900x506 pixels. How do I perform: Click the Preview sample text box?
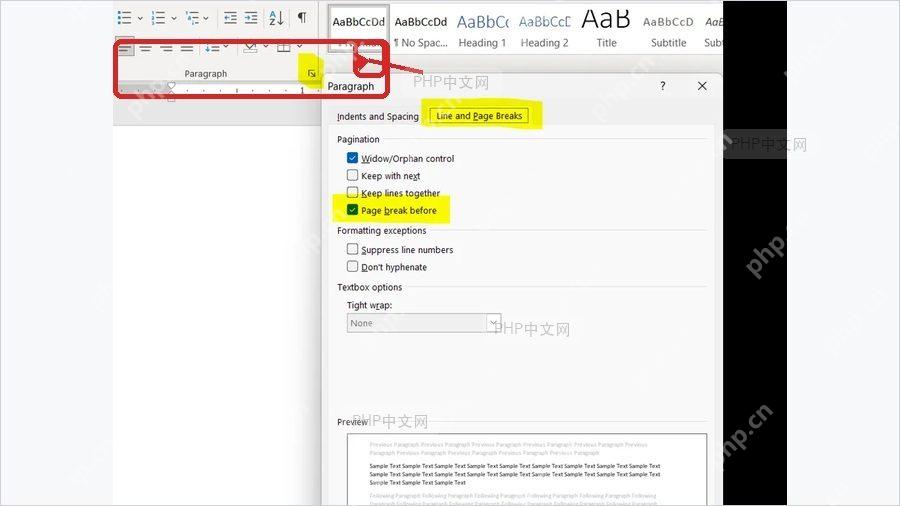point(527,469)
